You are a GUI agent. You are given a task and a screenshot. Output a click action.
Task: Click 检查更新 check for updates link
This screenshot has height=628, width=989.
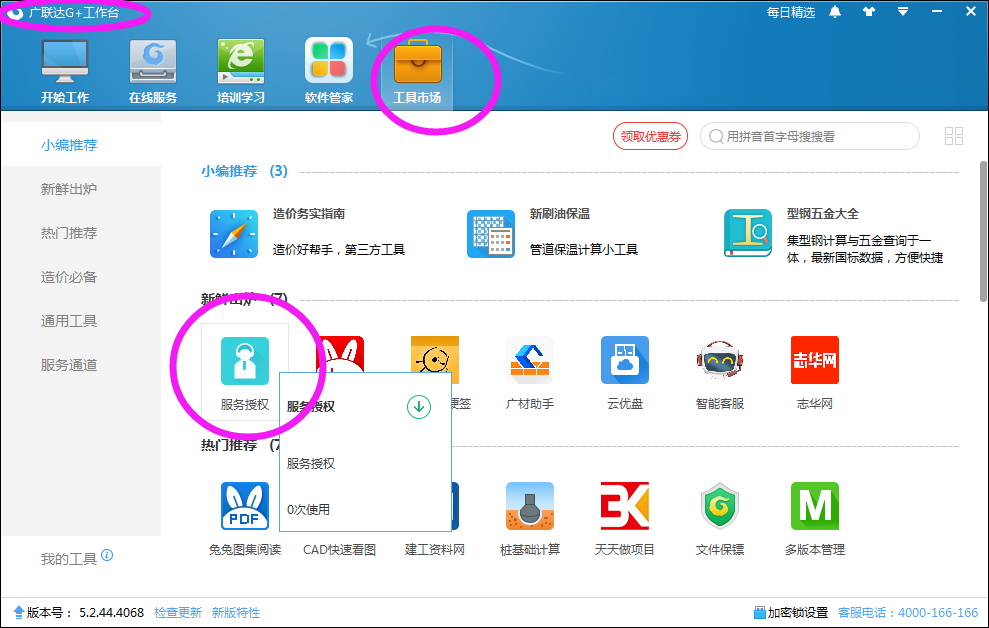tap(178, 613)
